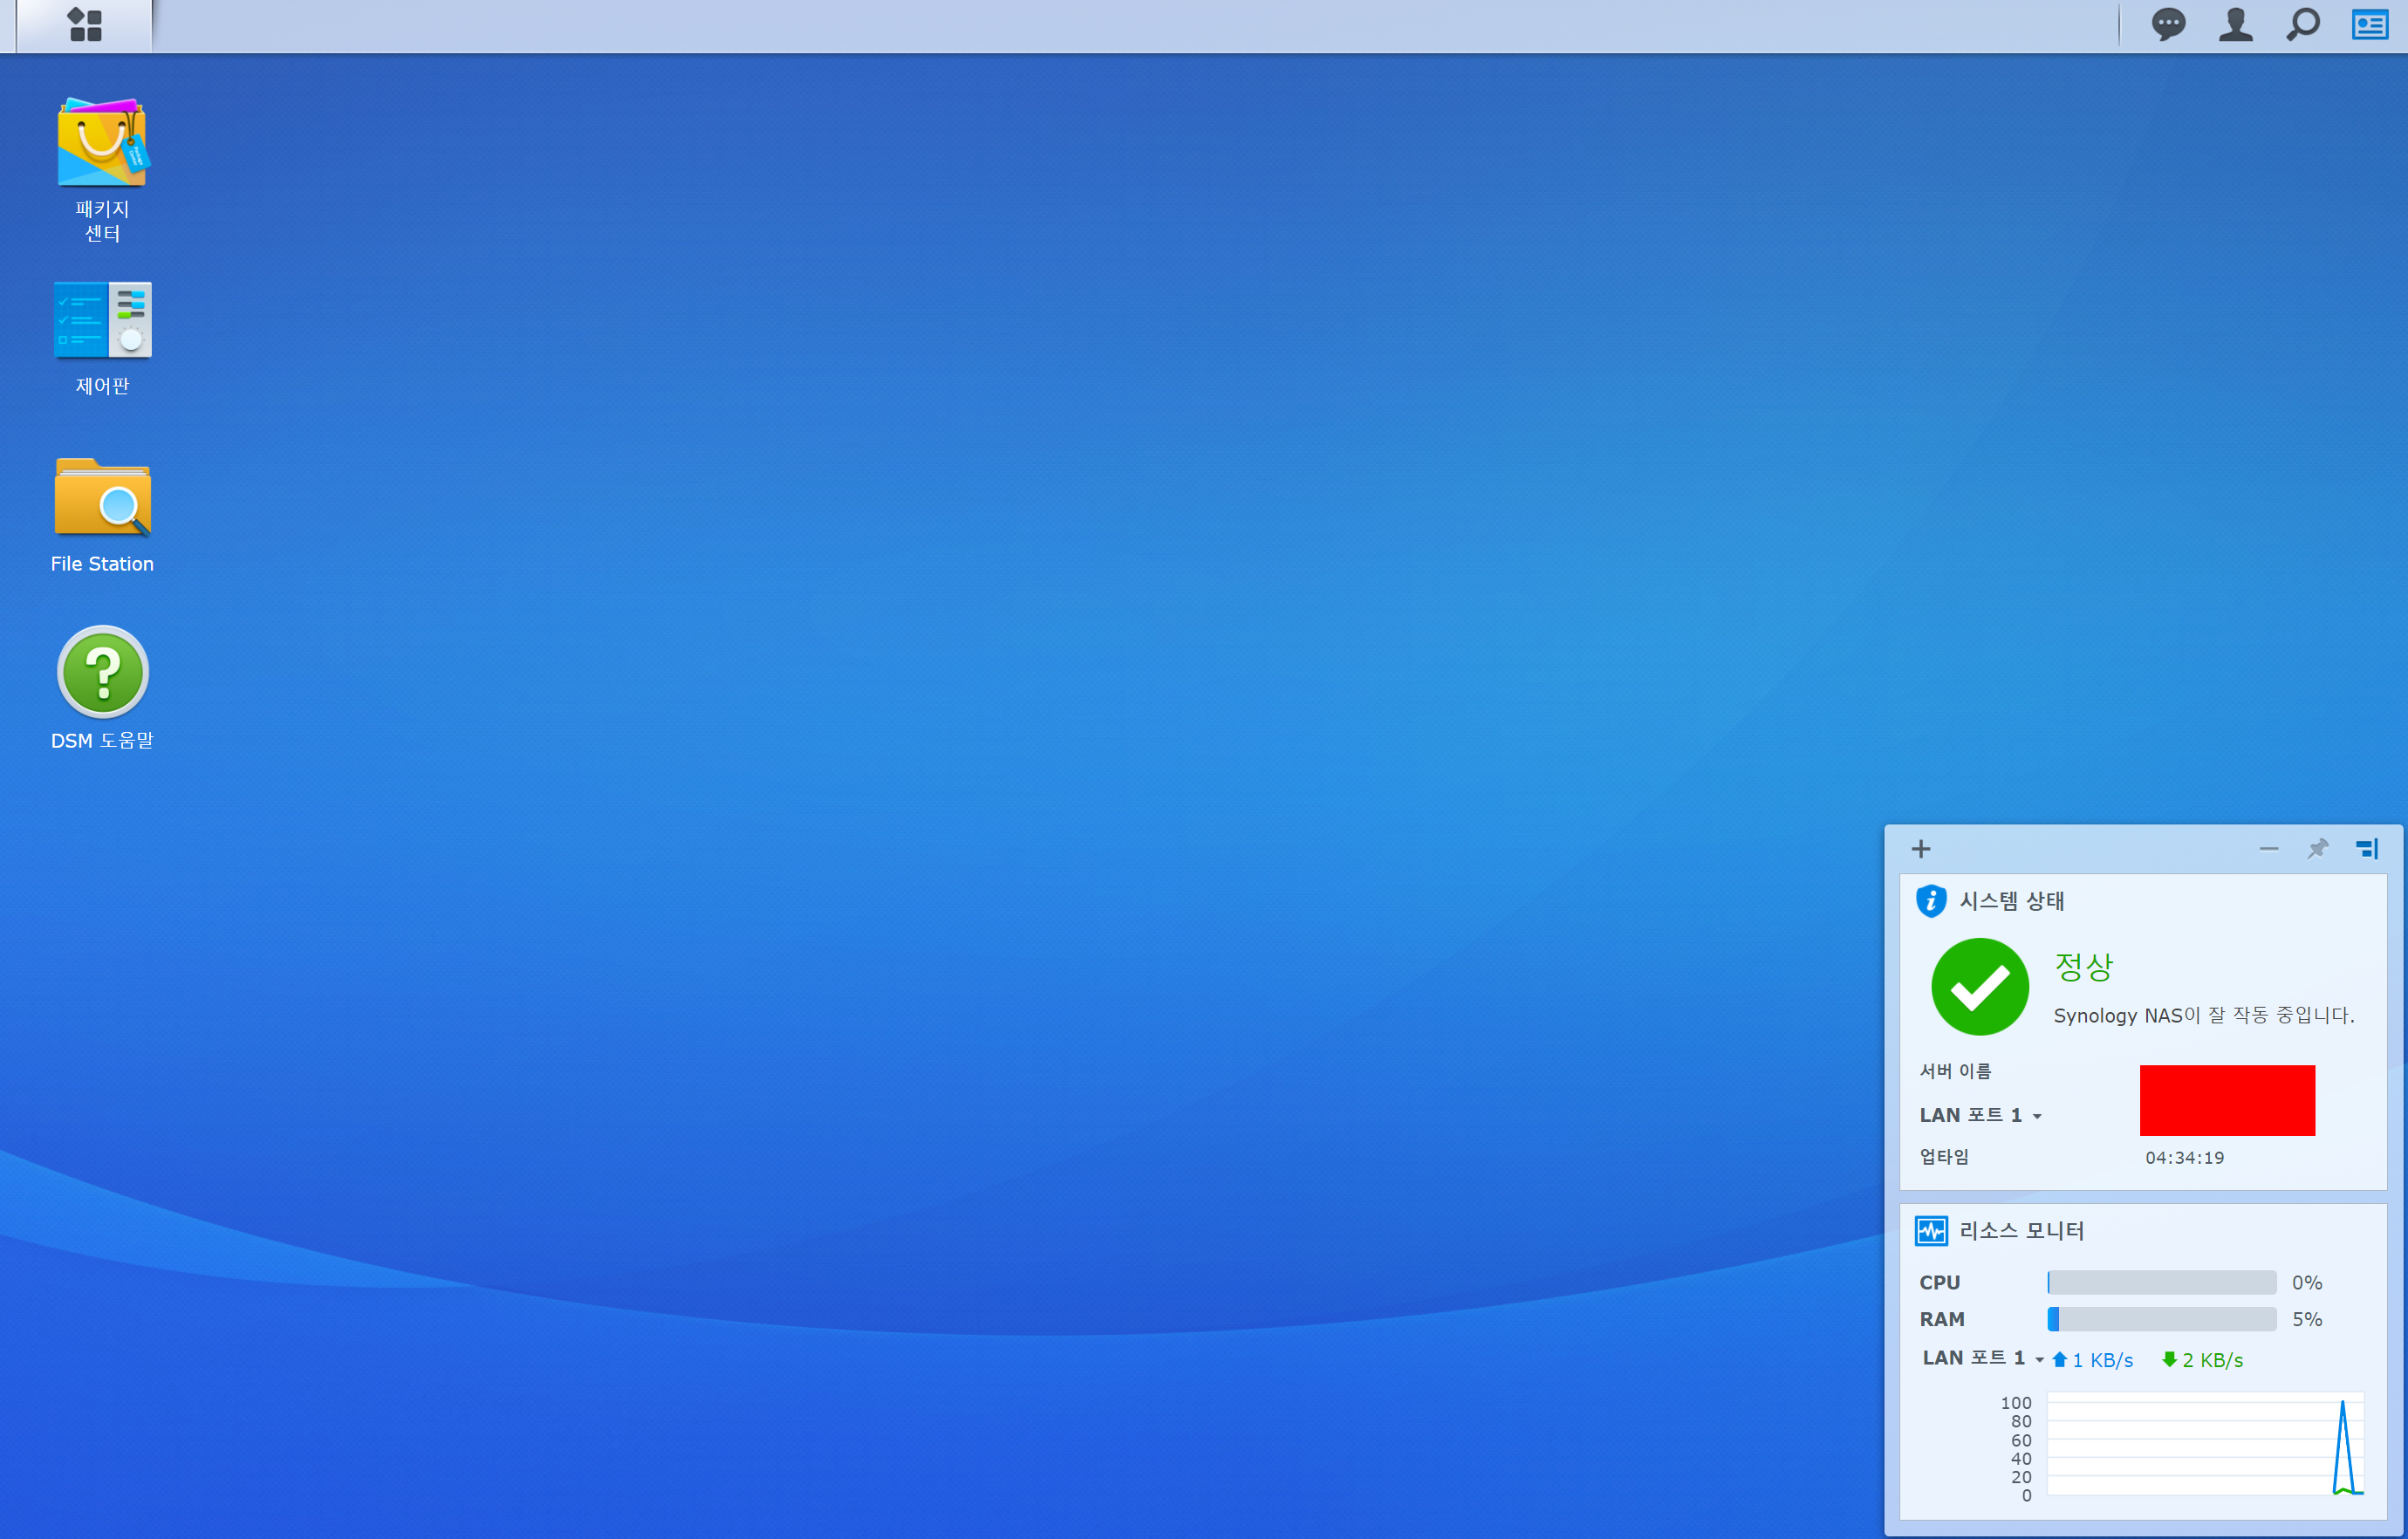2408x1539 pixels.
Task: Click the network traffic graph
Action: point(2204,1444)
